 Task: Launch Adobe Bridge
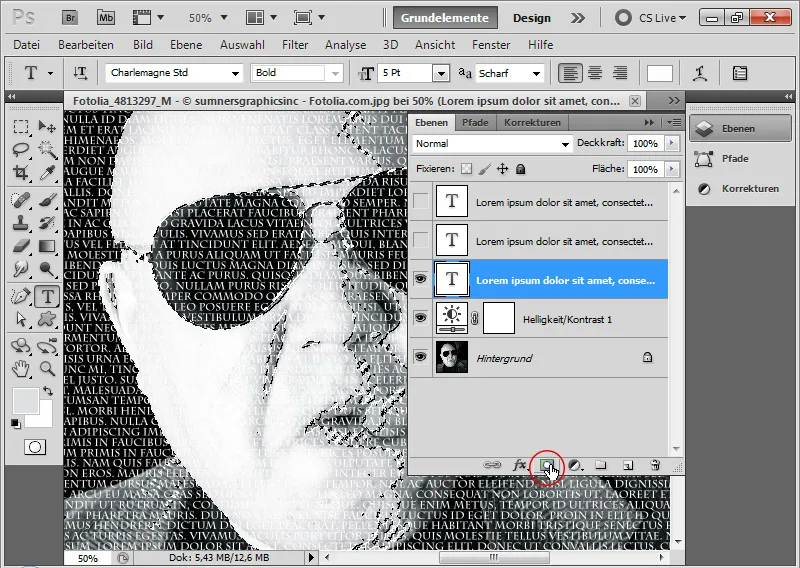(70, 18)
